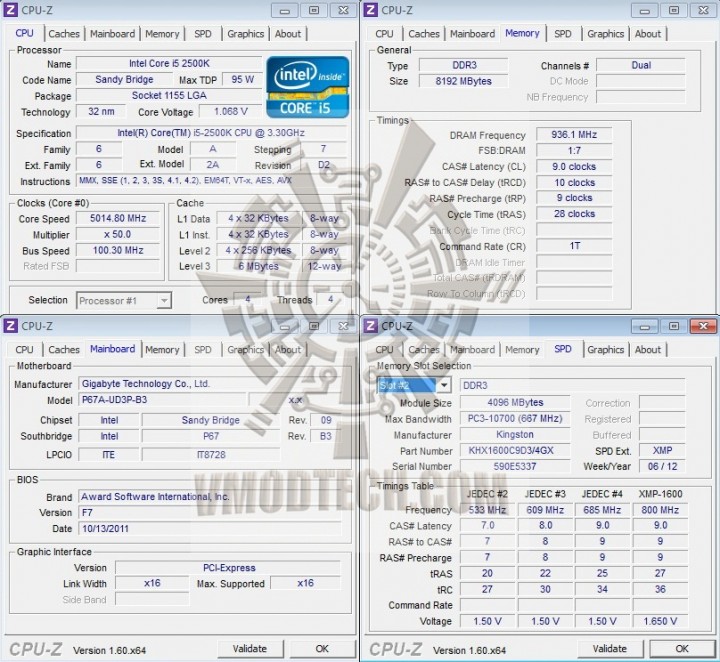Click the CAS# Latency value 9.0 clocks
720x662 pixels.
pos(574,167)
